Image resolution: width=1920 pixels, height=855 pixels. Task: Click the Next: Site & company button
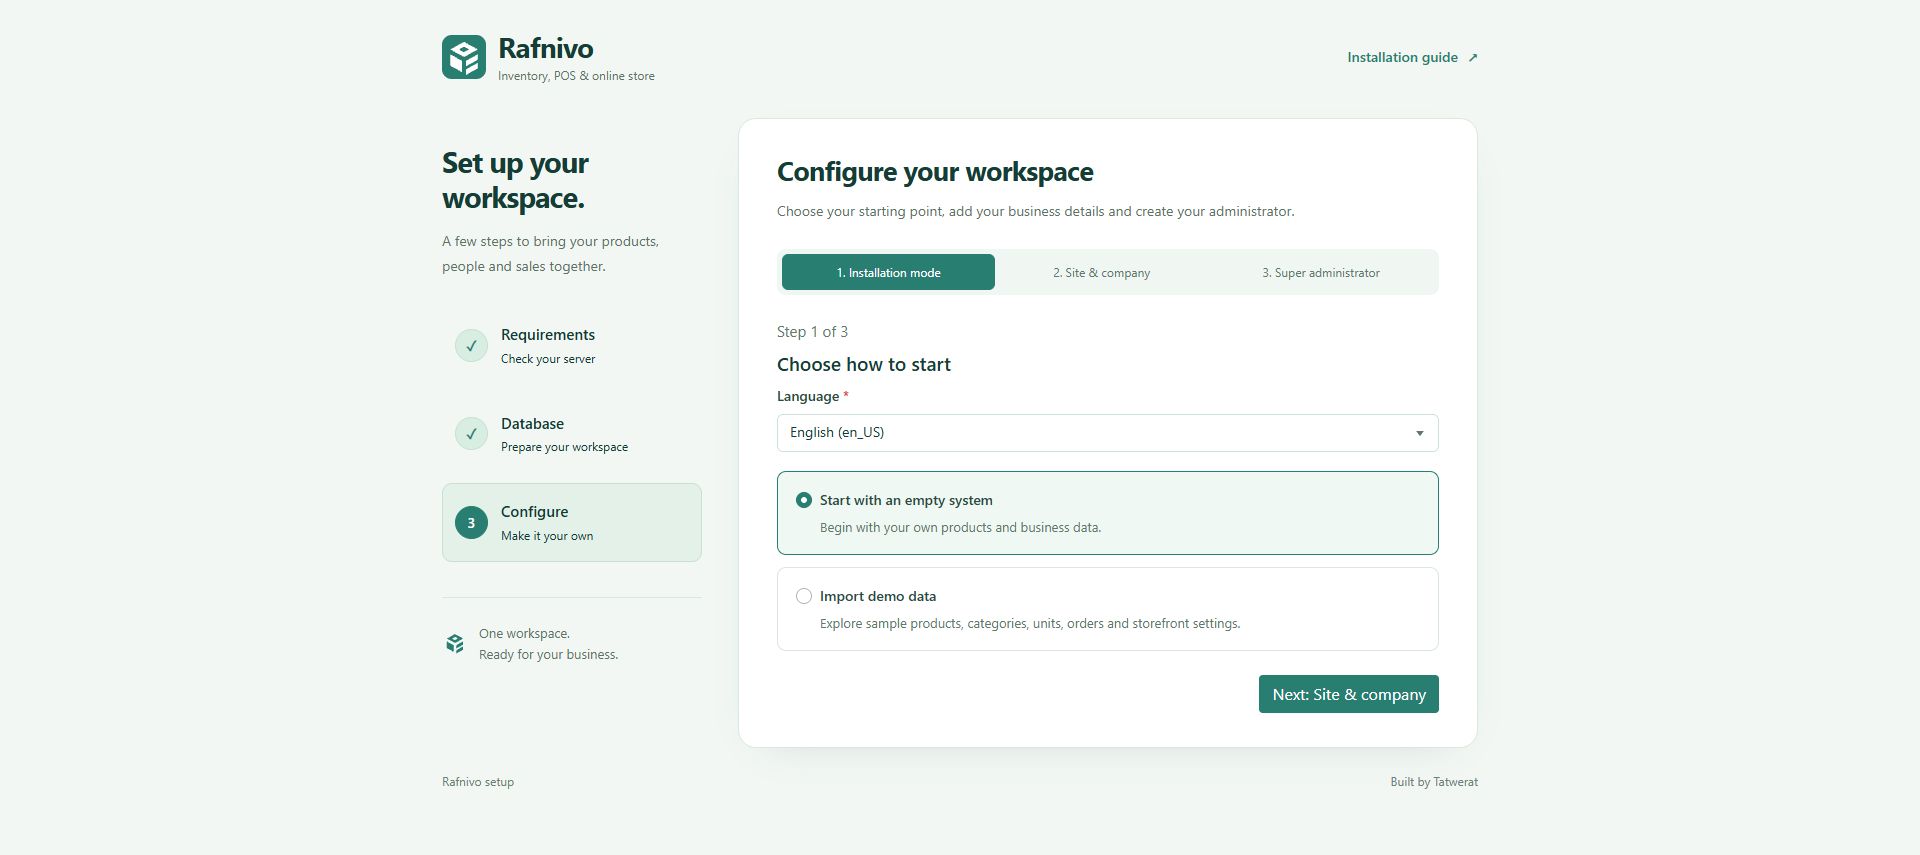click(x=1349, y=694)
